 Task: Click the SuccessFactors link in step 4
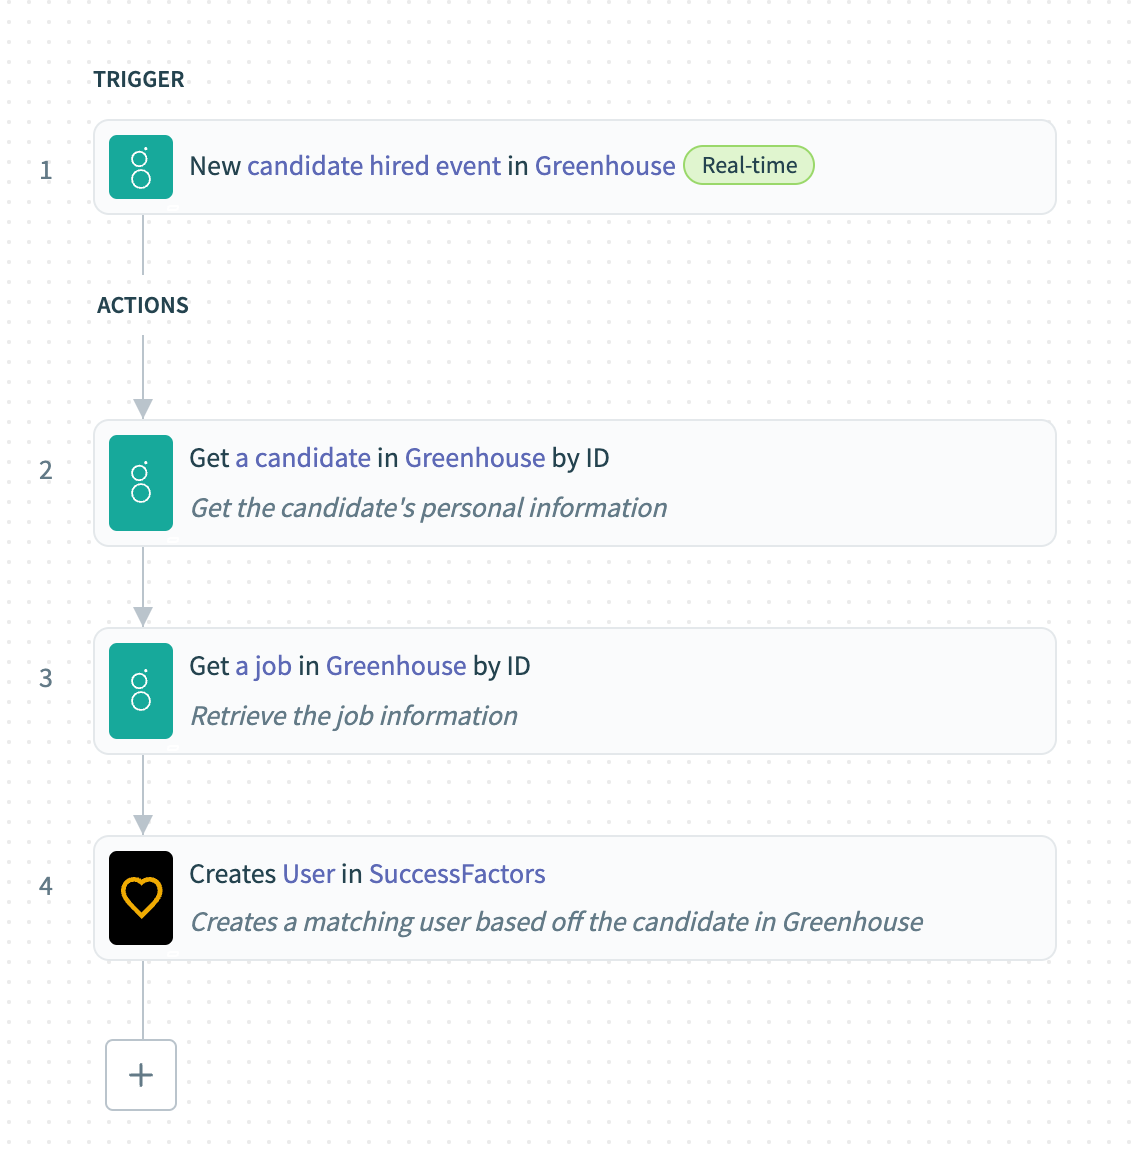(456, 873)
